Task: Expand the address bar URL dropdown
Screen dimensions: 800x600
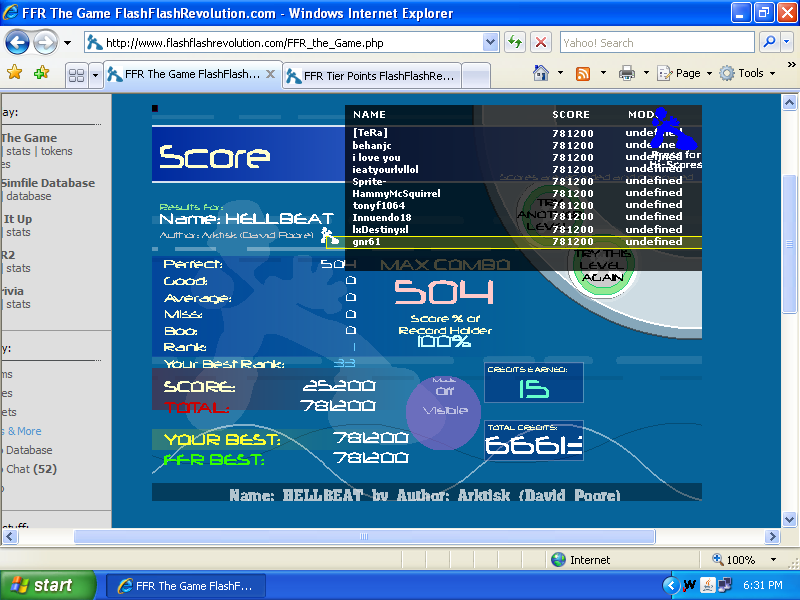Action: 490,43
